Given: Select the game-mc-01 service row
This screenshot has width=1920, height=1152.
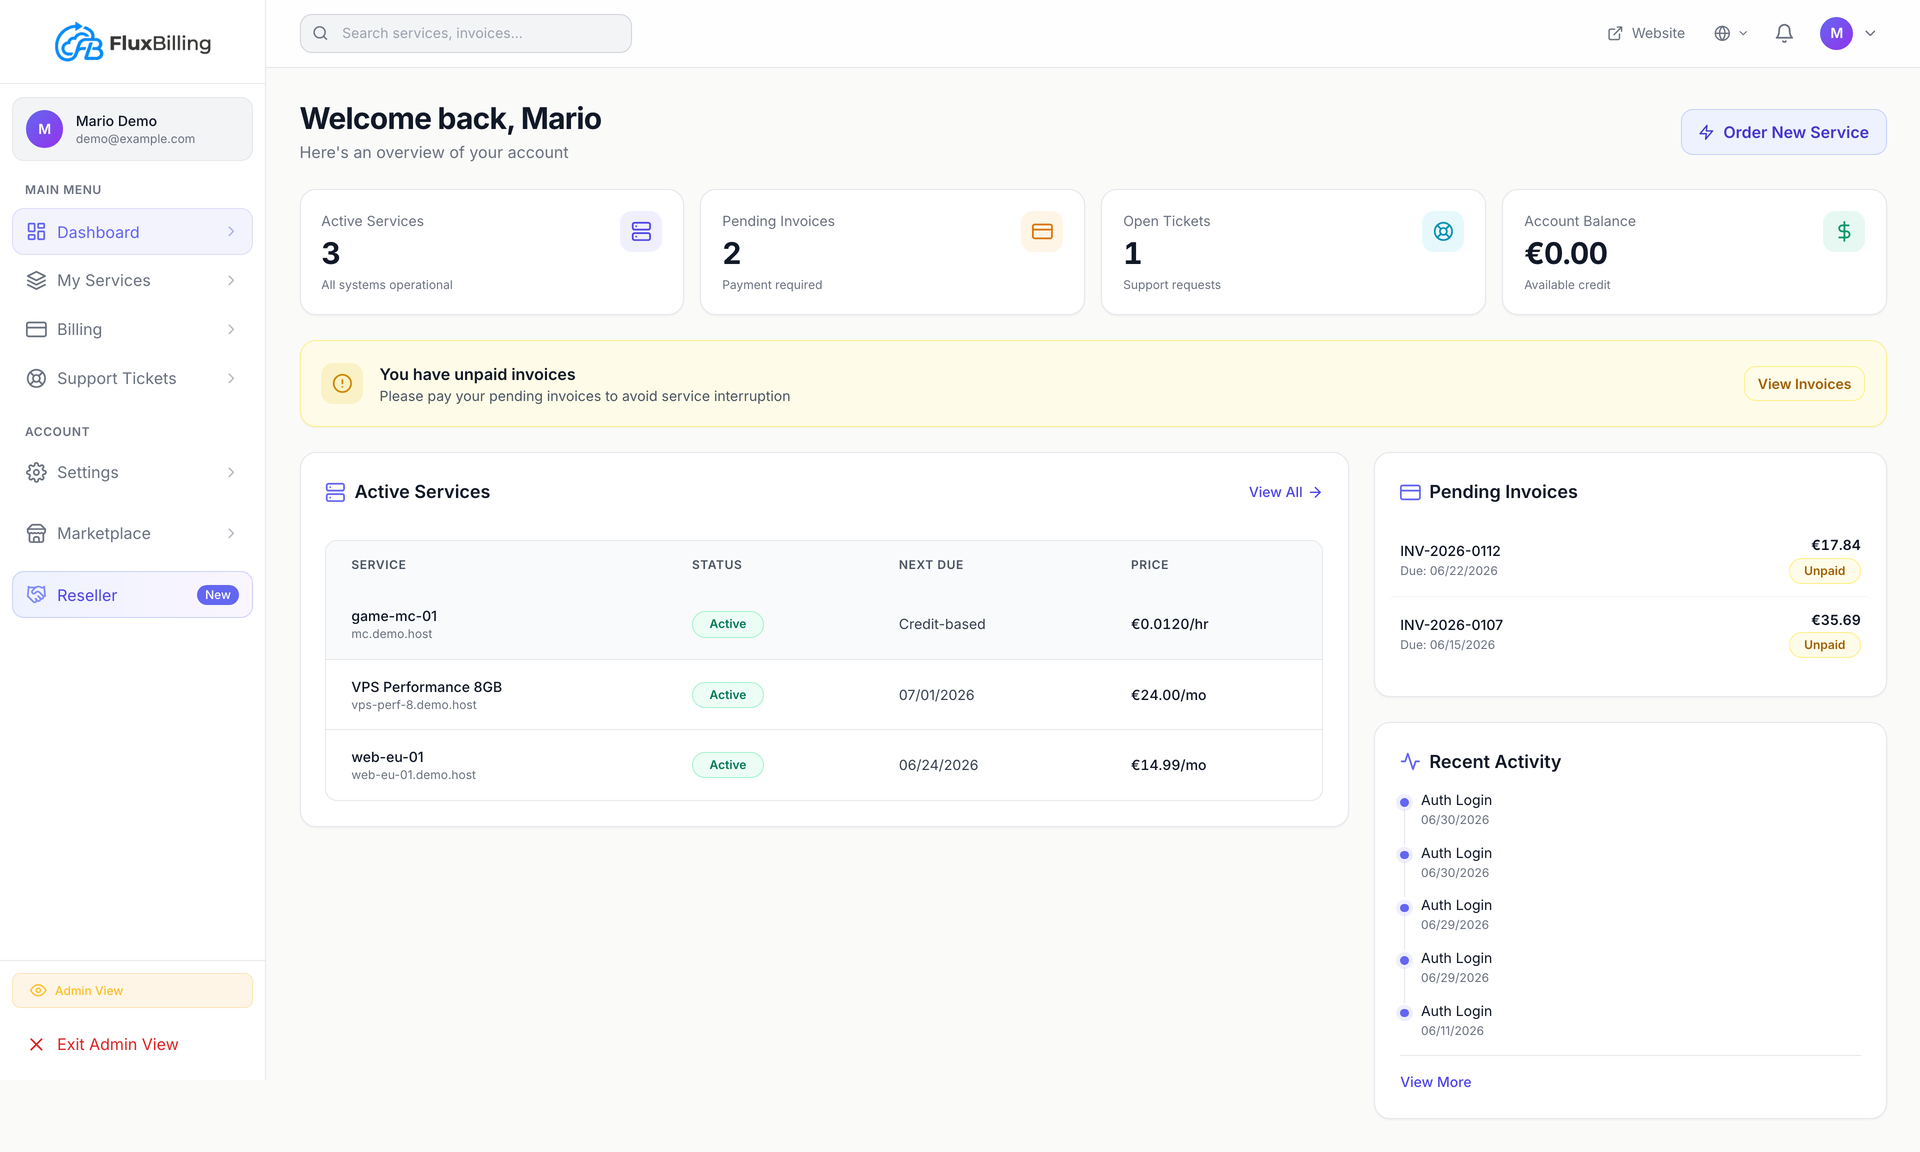Looking at the screenshot, I should [824, 624].
